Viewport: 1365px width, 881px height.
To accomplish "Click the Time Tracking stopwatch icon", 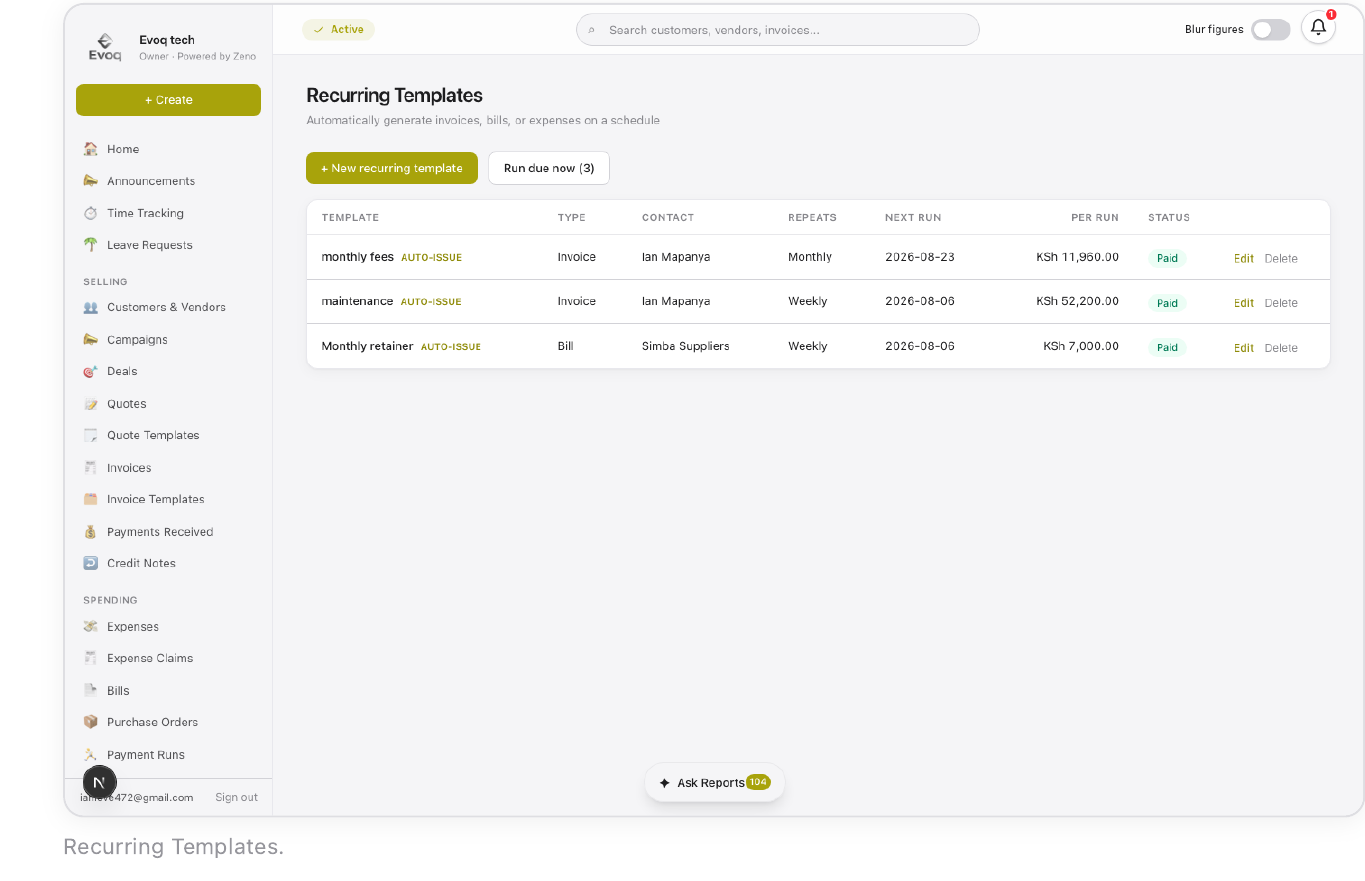I will [91, 213].
